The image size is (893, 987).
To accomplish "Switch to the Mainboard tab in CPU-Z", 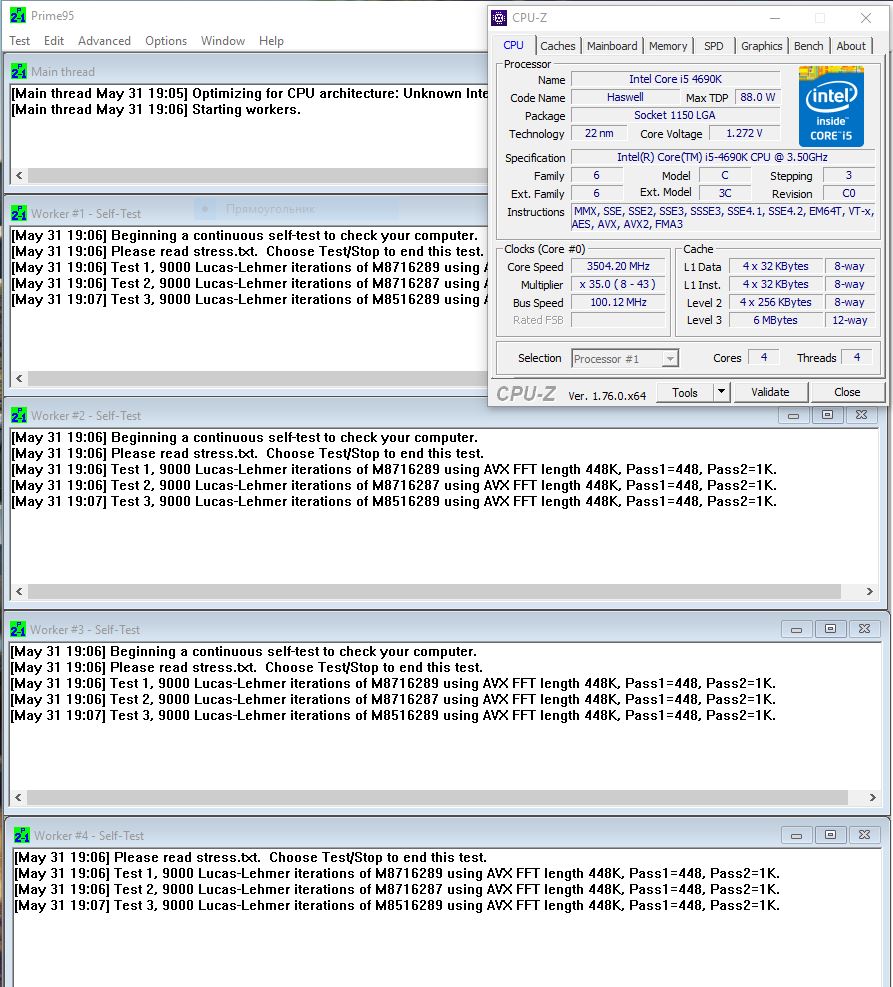I will click(612, 46).
